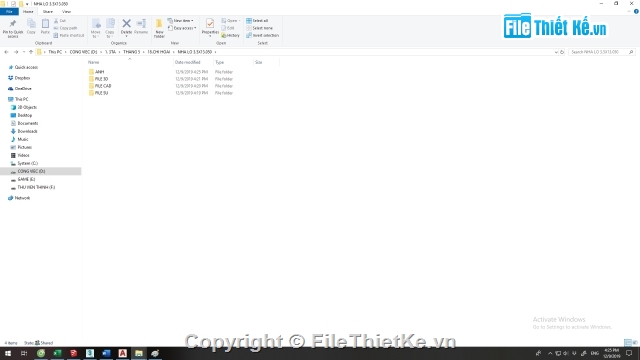
Task: Switch to the Share ribbon tab
Action: coord(48,12)
